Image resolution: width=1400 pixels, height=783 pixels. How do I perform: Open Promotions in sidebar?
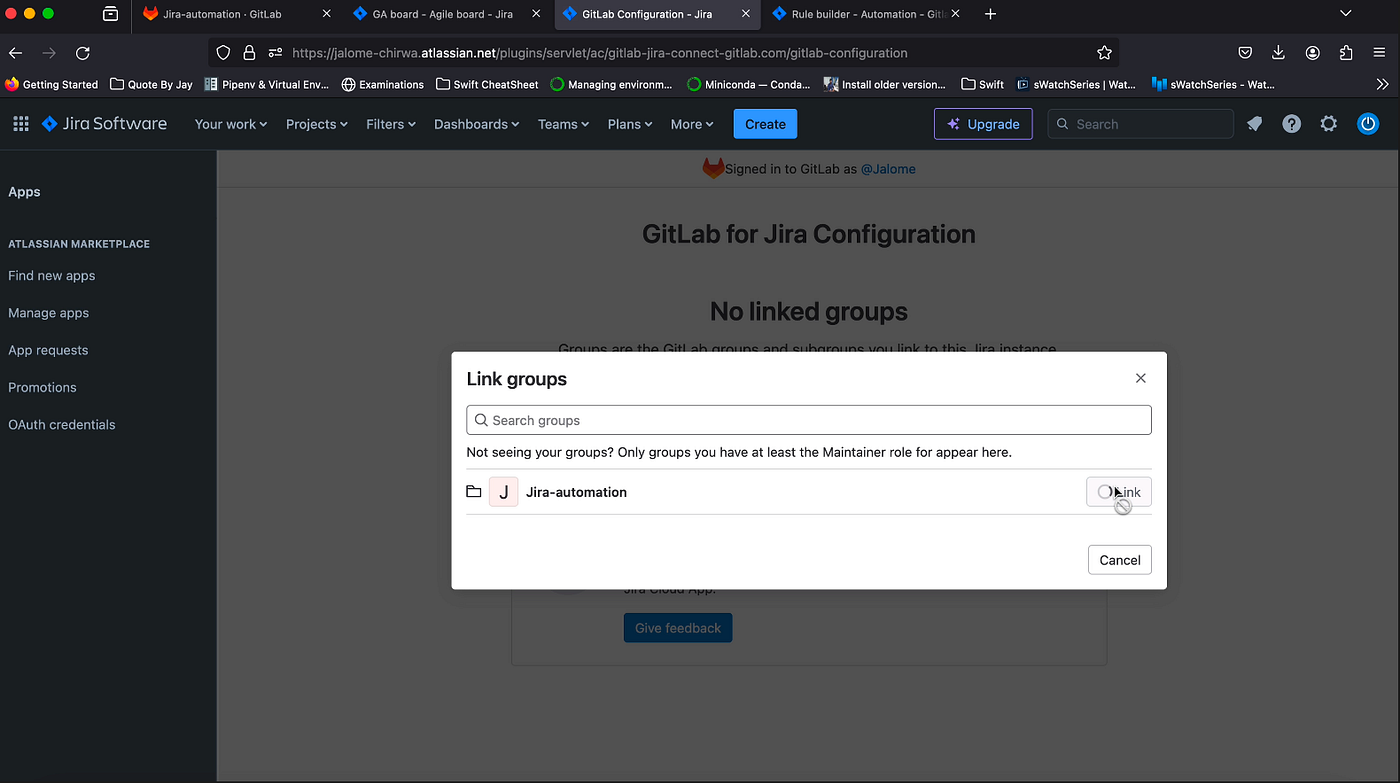tap(42, 387)
